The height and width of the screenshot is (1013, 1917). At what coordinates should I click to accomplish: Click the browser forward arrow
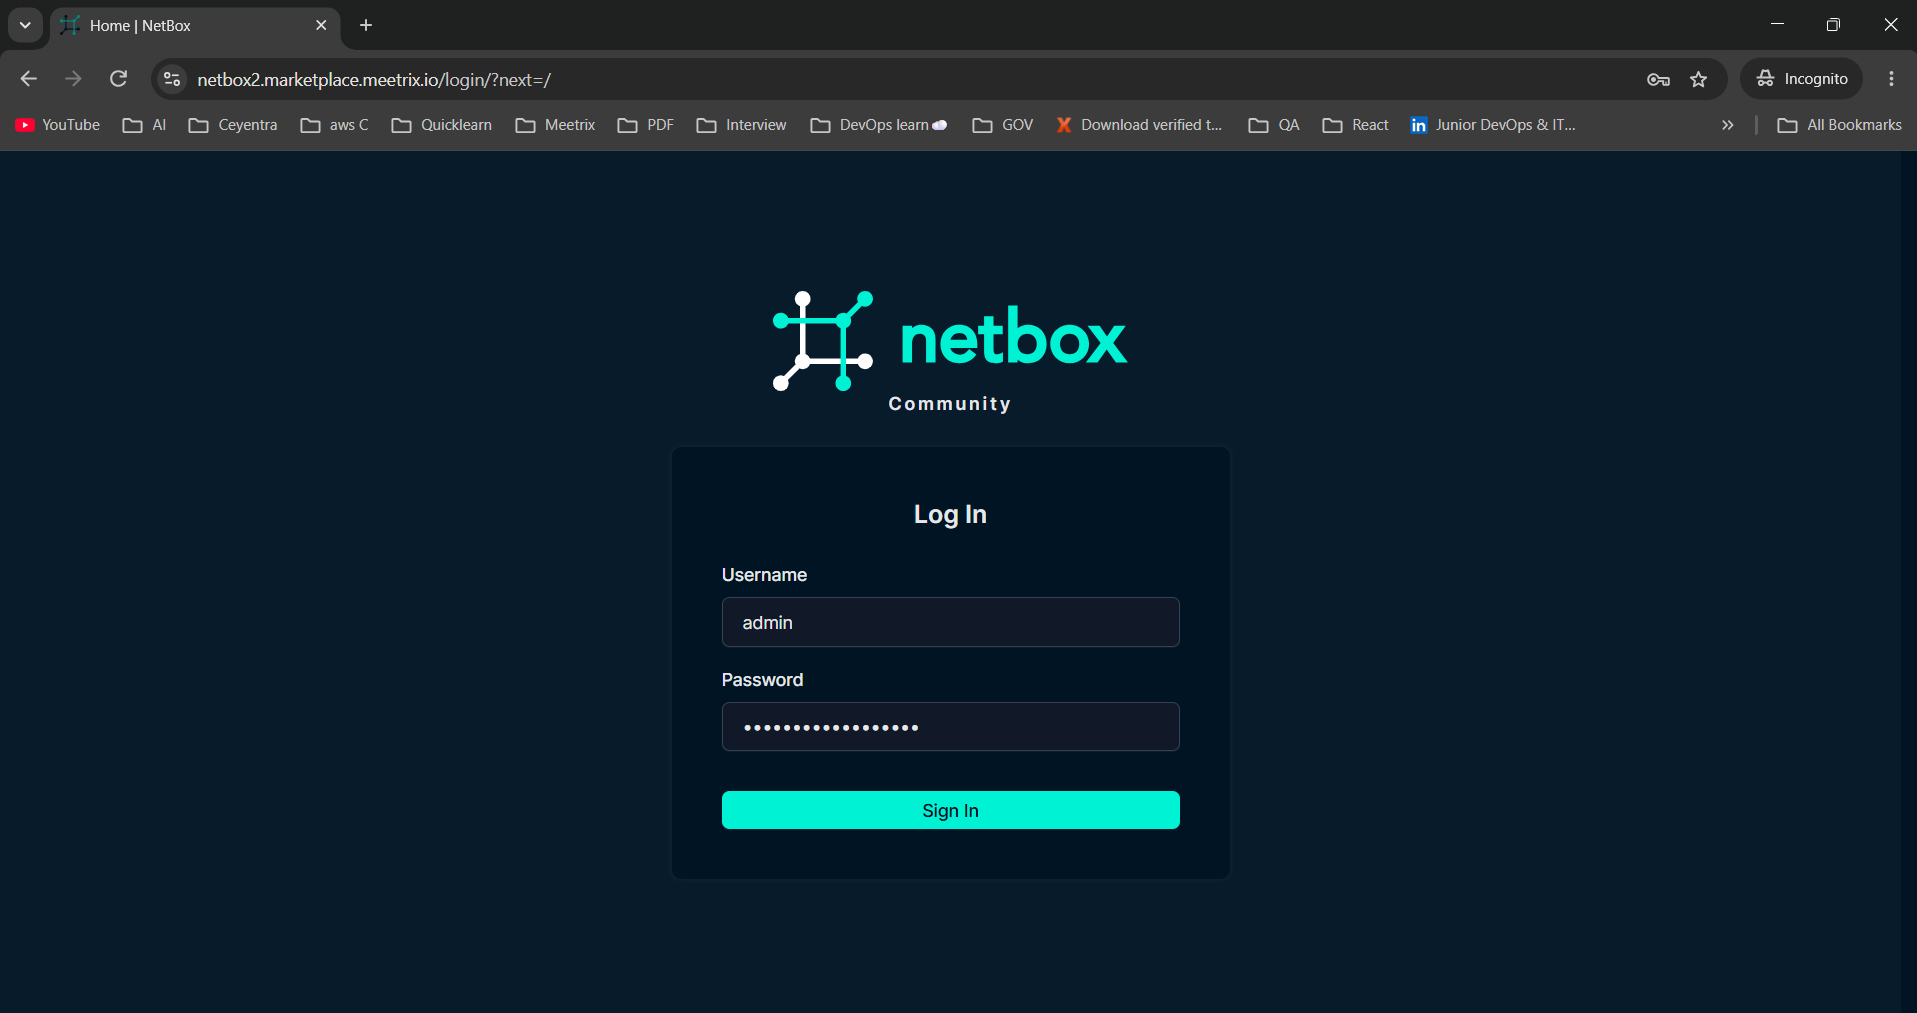click(73, 79)
